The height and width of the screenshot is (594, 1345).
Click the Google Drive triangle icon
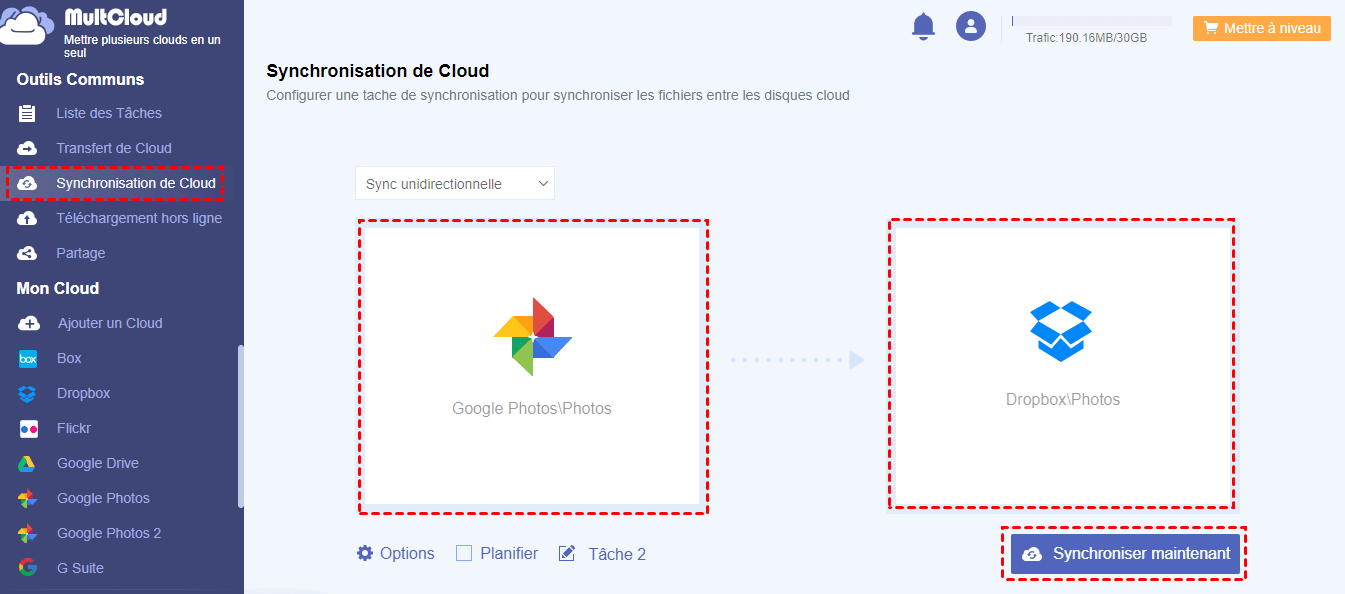(27, 463)
